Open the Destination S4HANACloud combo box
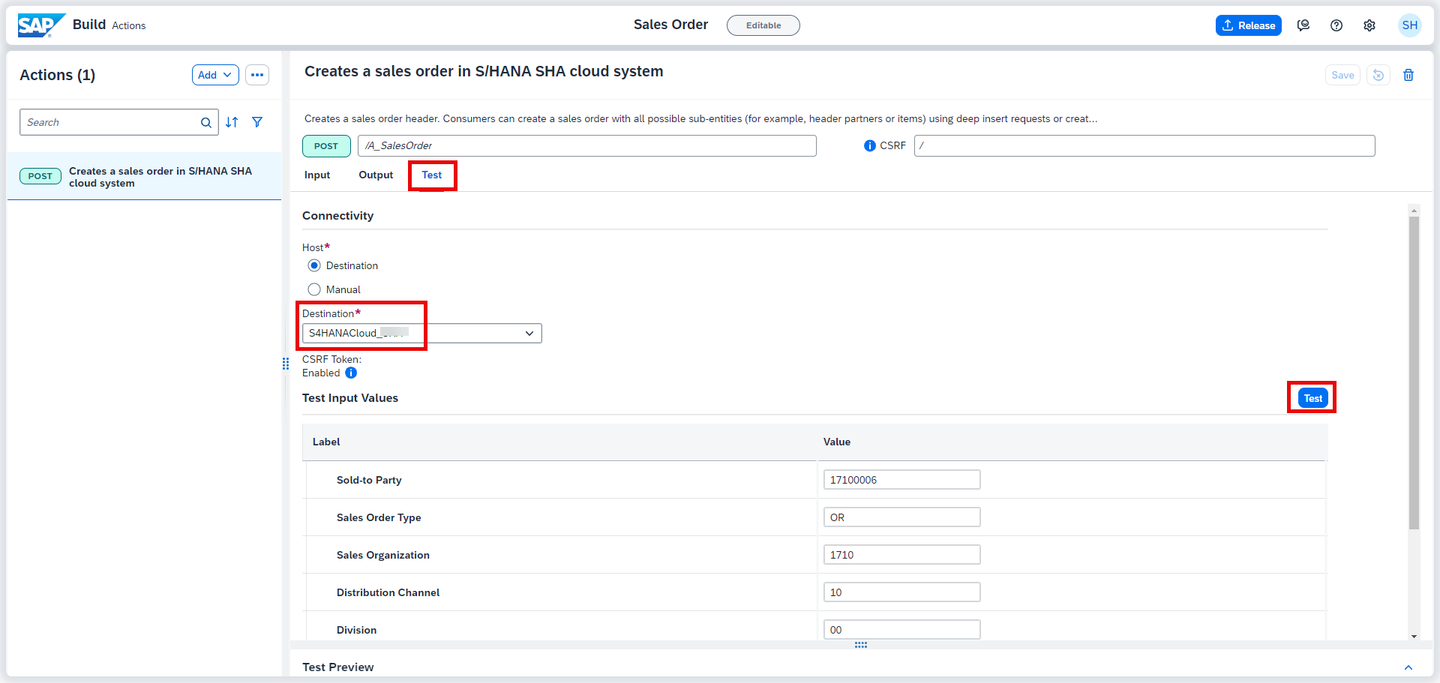Viewport: 1440px width, 683px height. [422, 333]
